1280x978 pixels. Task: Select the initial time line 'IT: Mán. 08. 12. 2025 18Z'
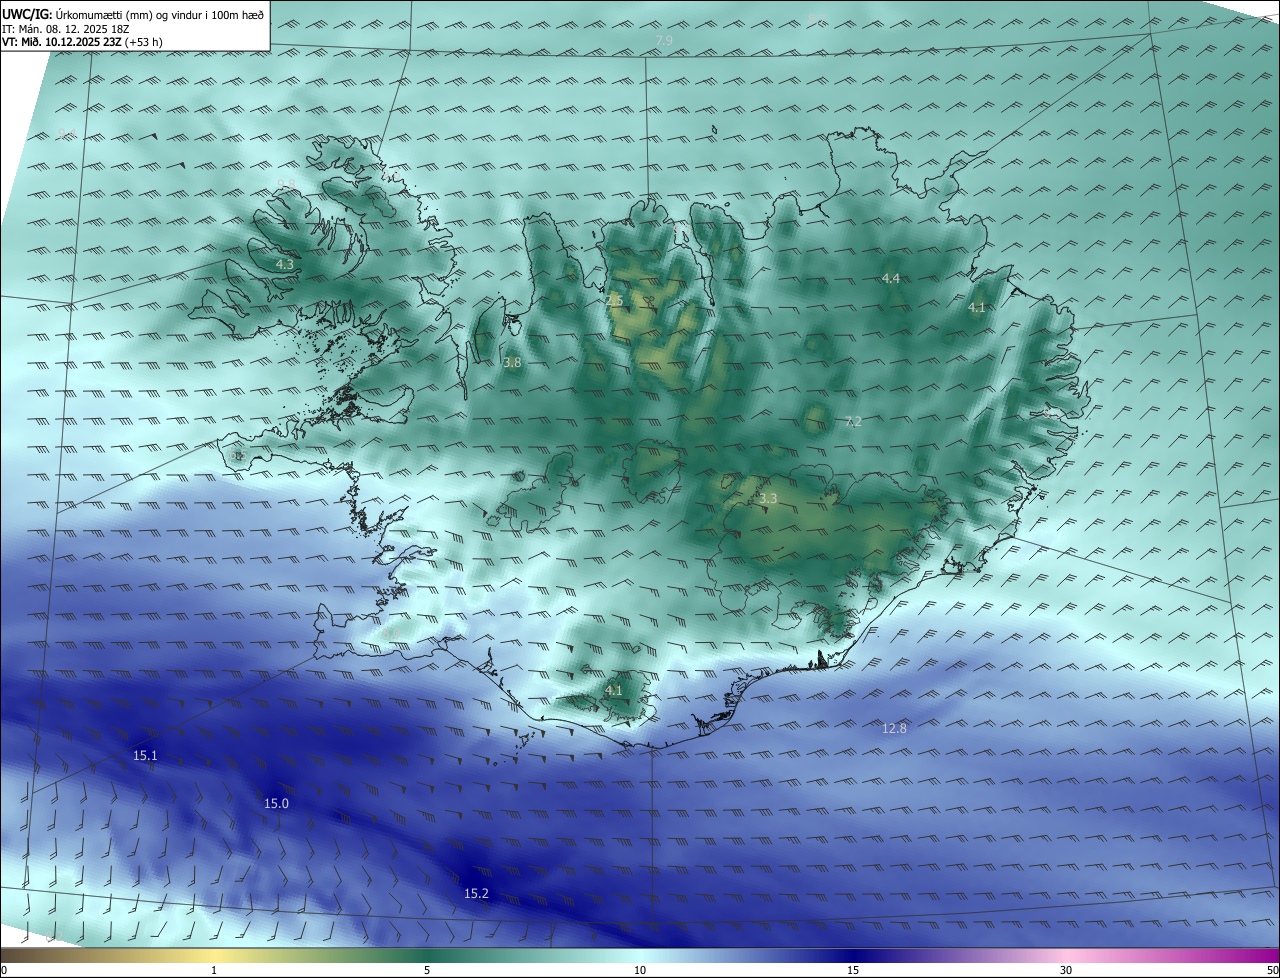[67, 28]
